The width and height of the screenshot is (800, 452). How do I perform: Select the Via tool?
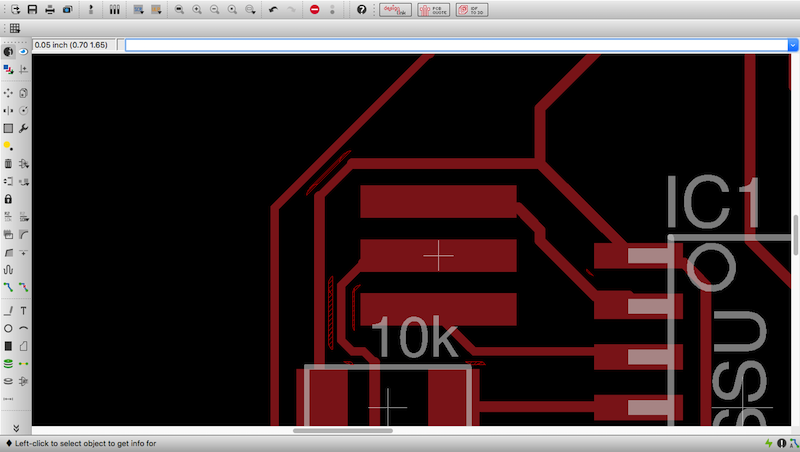click(x=8, y=364)
